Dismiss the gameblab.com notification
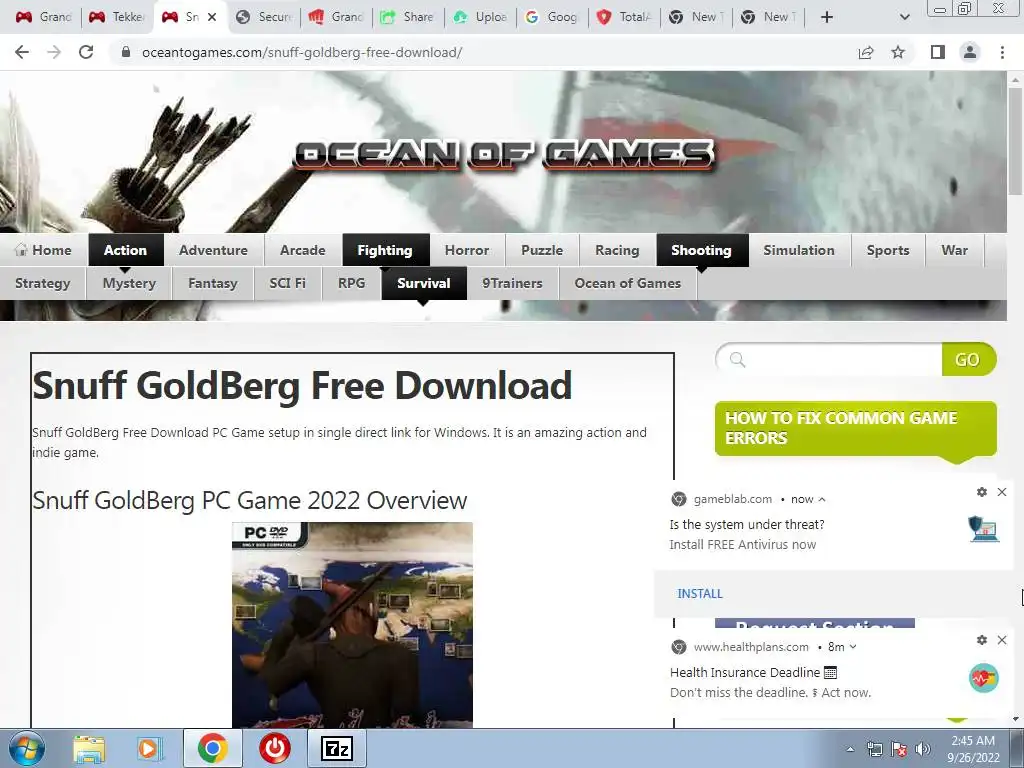This screenshot has width=1024, height=768. click(1002, 492)
